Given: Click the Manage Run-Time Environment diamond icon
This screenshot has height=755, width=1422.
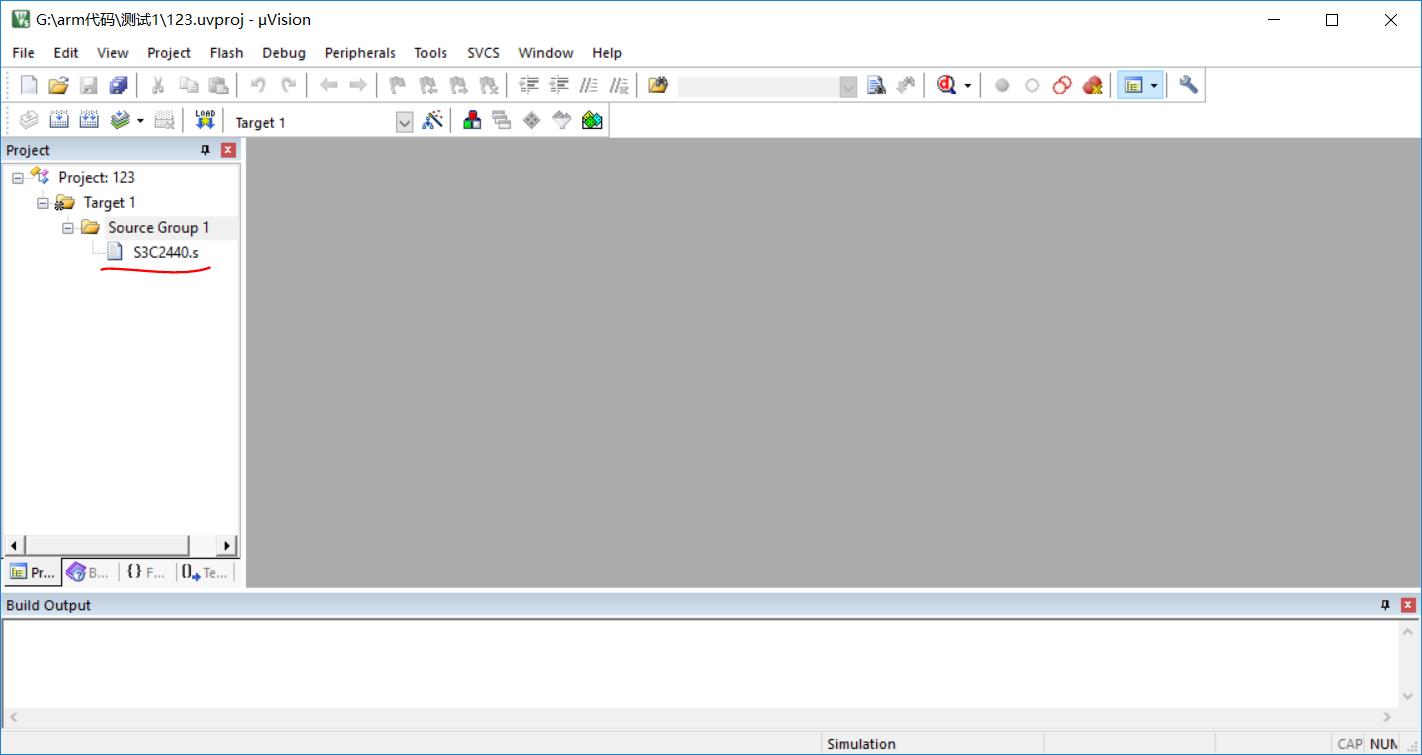Looking at the screenshot, I should [x=532, y=121].
